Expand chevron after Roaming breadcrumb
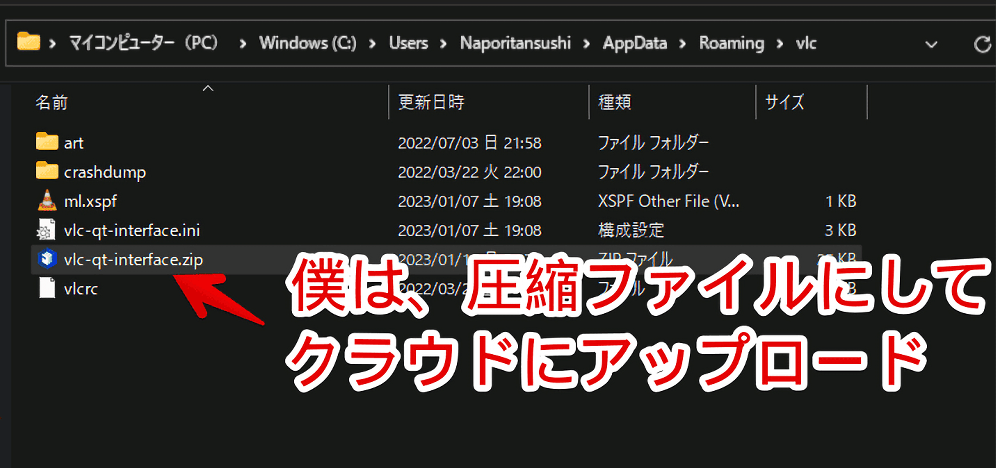The image size is (1000, 468). pyautogui.click(x=780, y=43)
